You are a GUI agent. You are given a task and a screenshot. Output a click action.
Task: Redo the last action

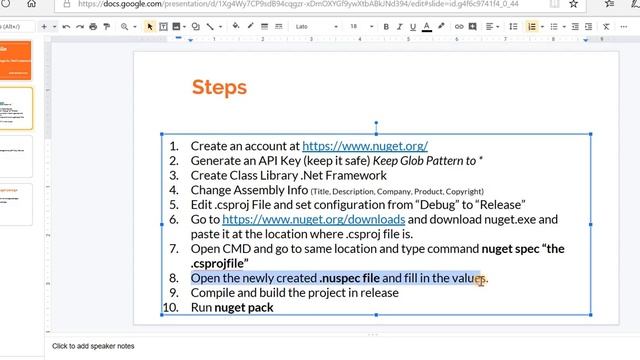point(80,27)
